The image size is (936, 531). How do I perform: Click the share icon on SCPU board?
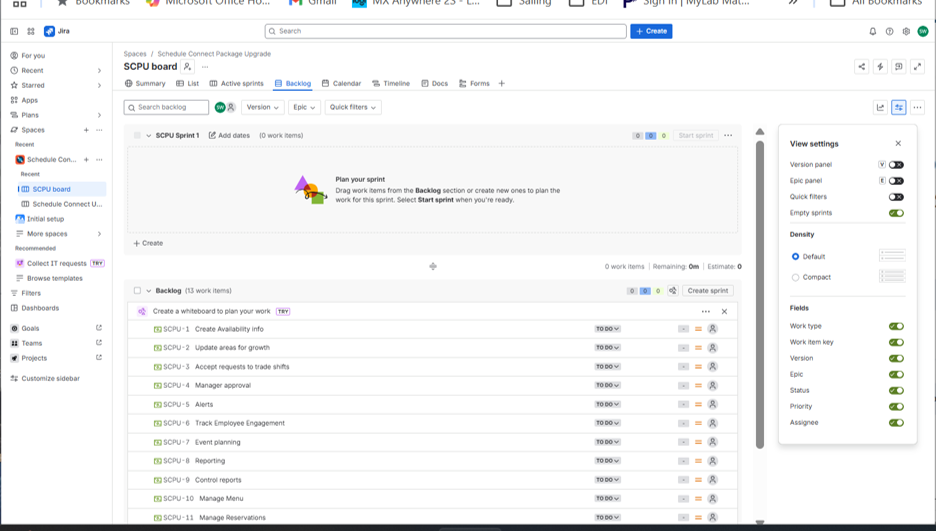pos(861,66)
